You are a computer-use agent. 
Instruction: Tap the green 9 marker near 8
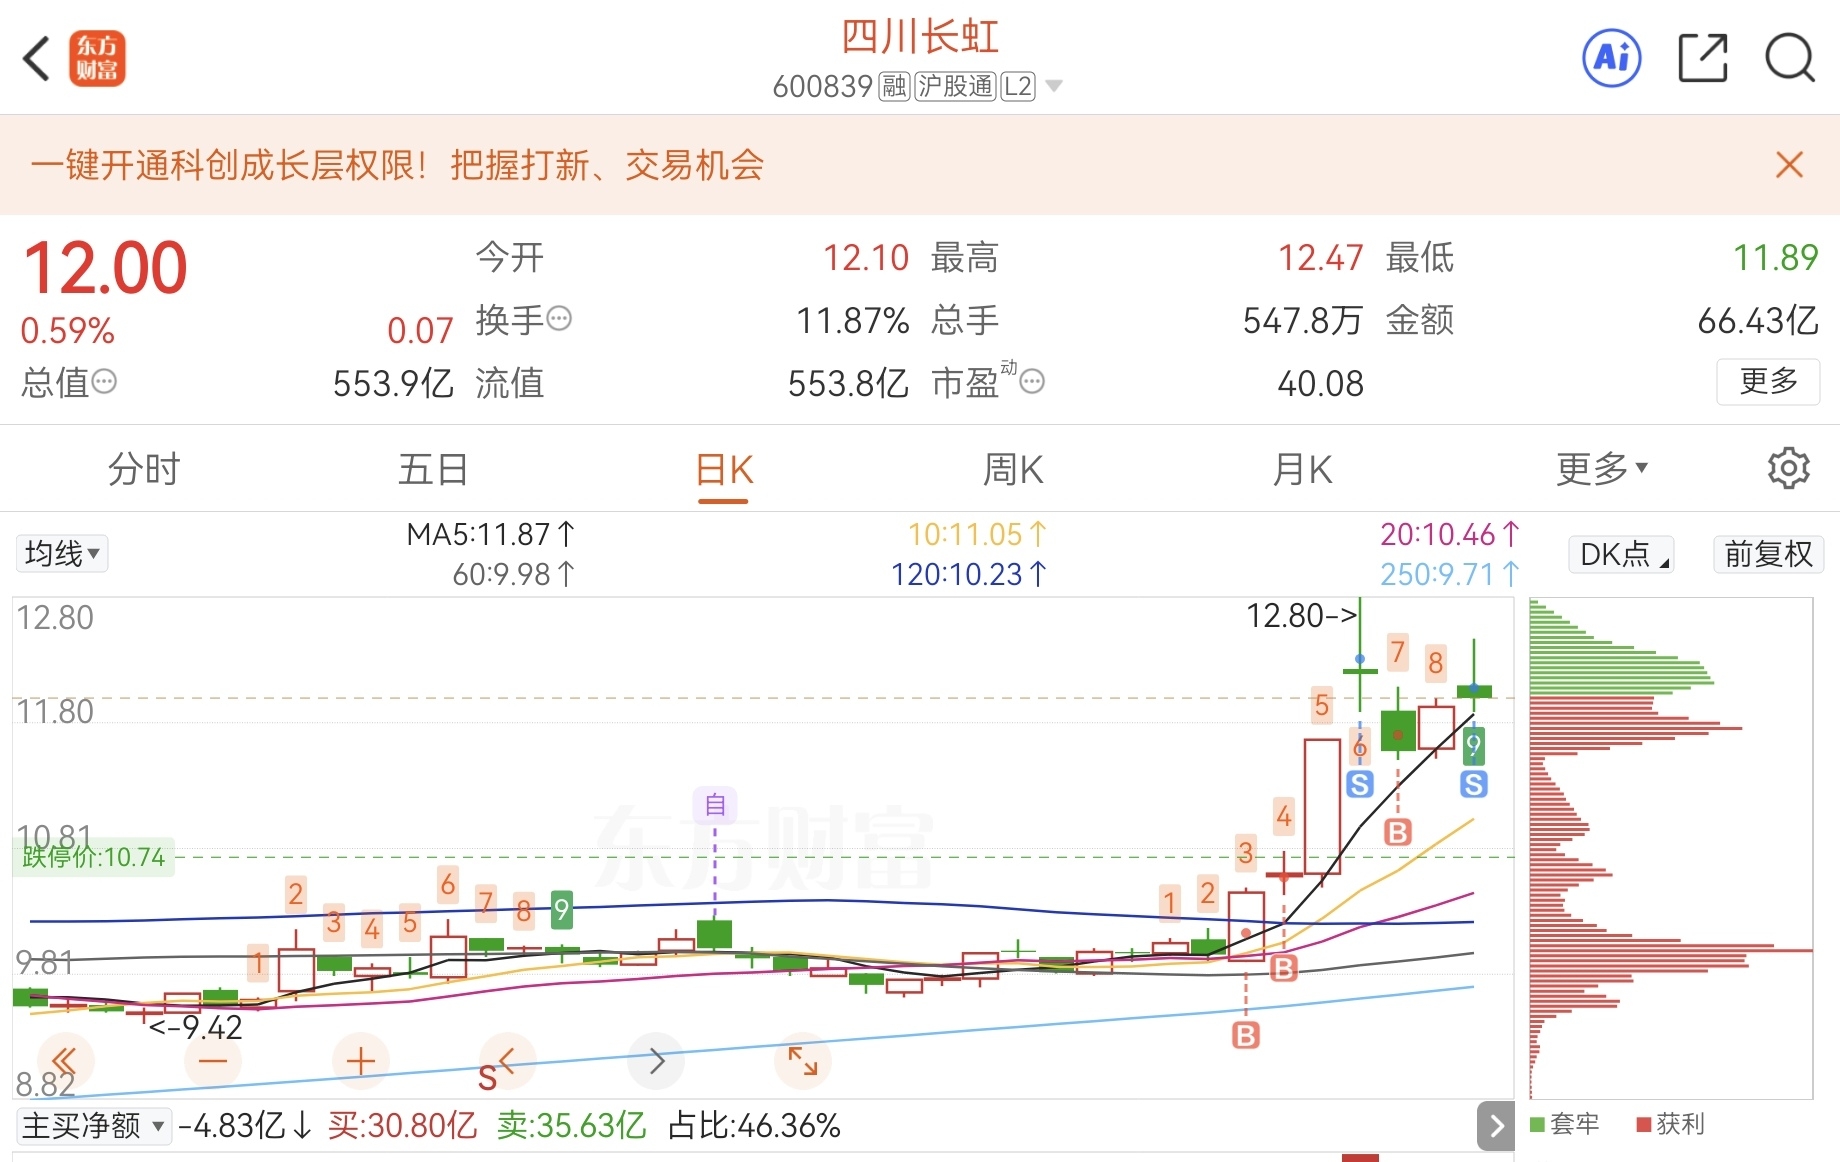click(x=562, y=909)
